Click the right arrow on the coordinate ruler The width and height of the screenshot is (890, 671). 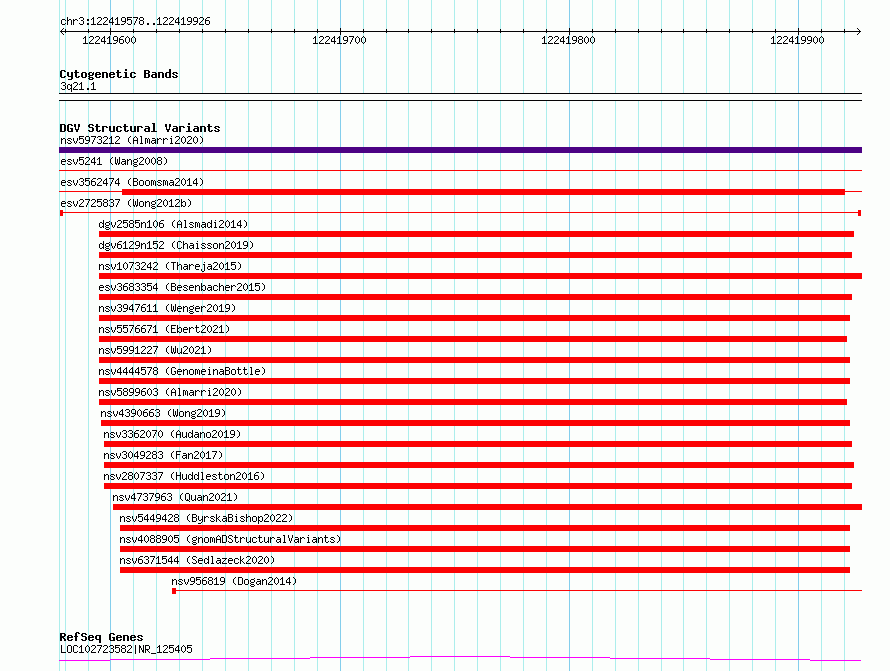coord(858,32)
